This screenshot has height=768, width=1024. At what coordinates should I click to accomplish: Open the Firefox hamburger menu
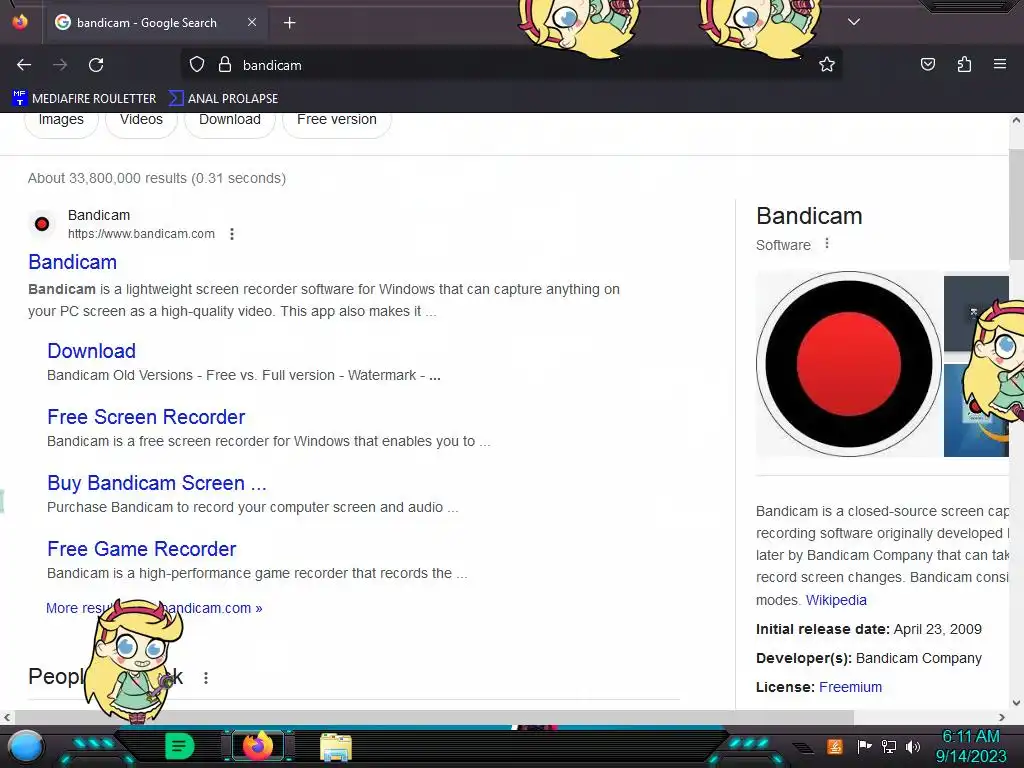click(999, 64)
